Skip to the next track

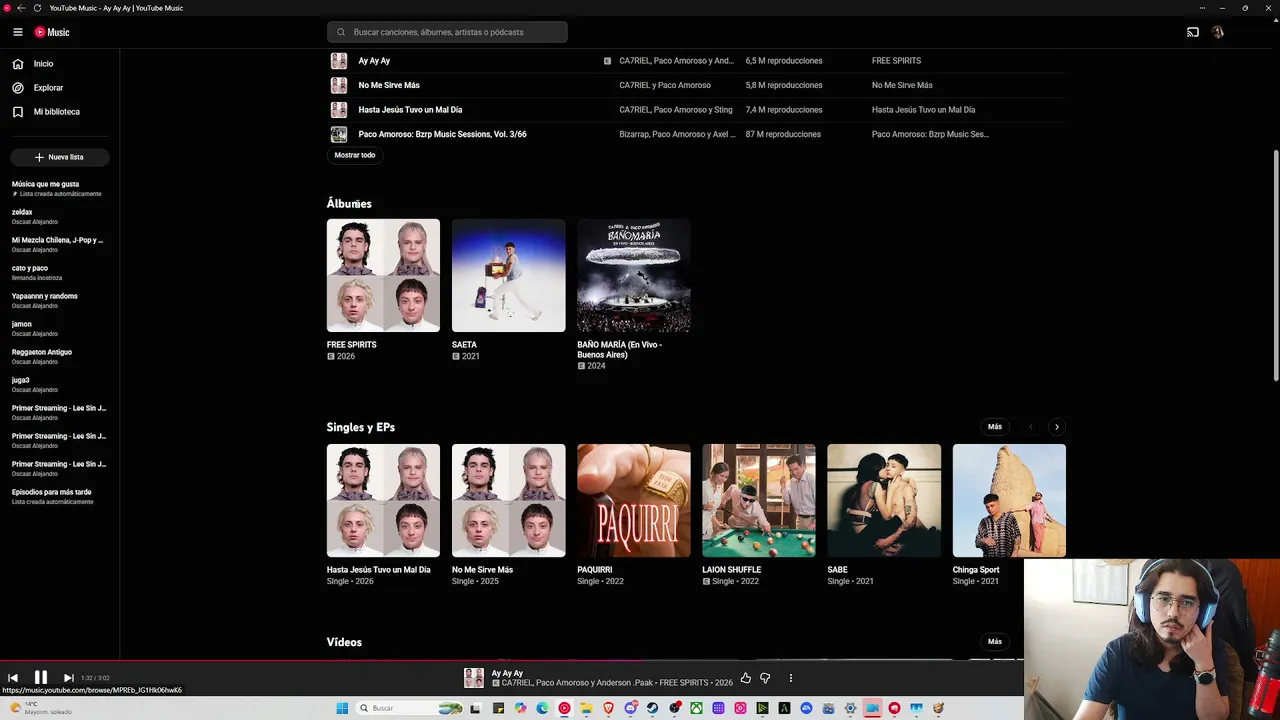point(68,678)
